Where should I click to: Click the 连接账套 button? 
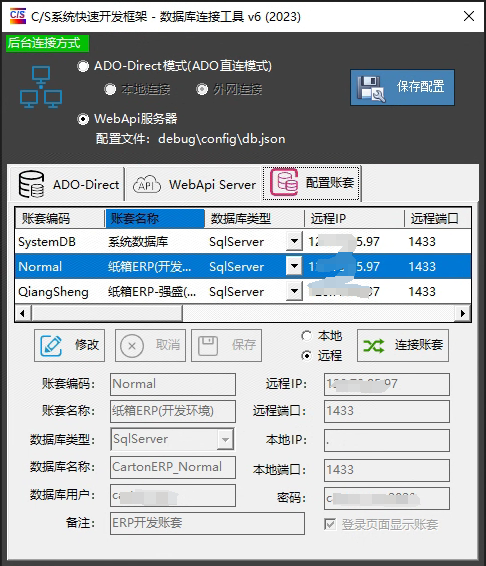tap(403, 345)
